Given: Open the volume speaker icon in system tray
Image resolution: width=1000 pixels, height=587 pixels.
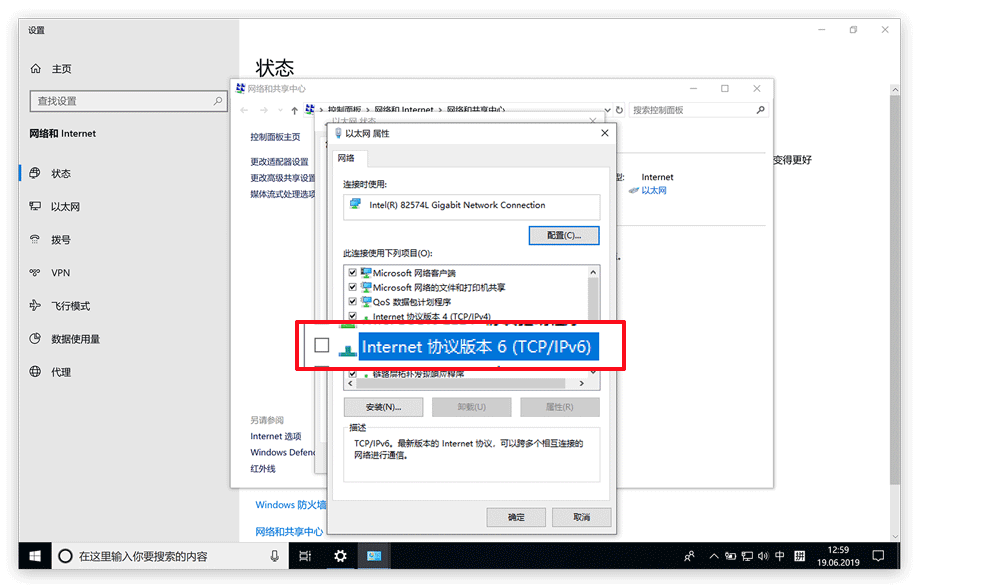Looking at the screenshot, I should 764,555.
